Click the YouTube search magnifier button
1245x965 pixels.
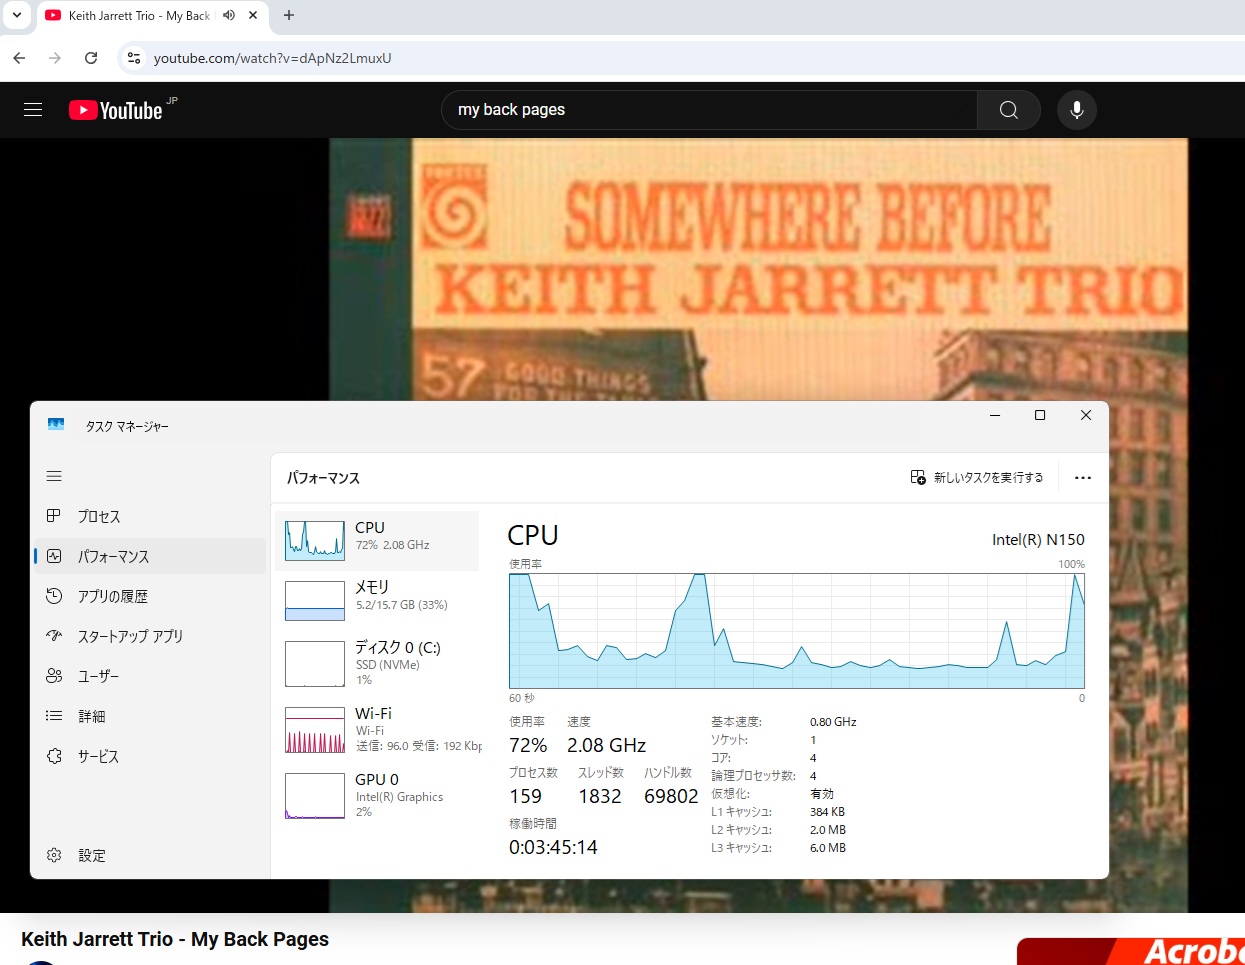1009,110
